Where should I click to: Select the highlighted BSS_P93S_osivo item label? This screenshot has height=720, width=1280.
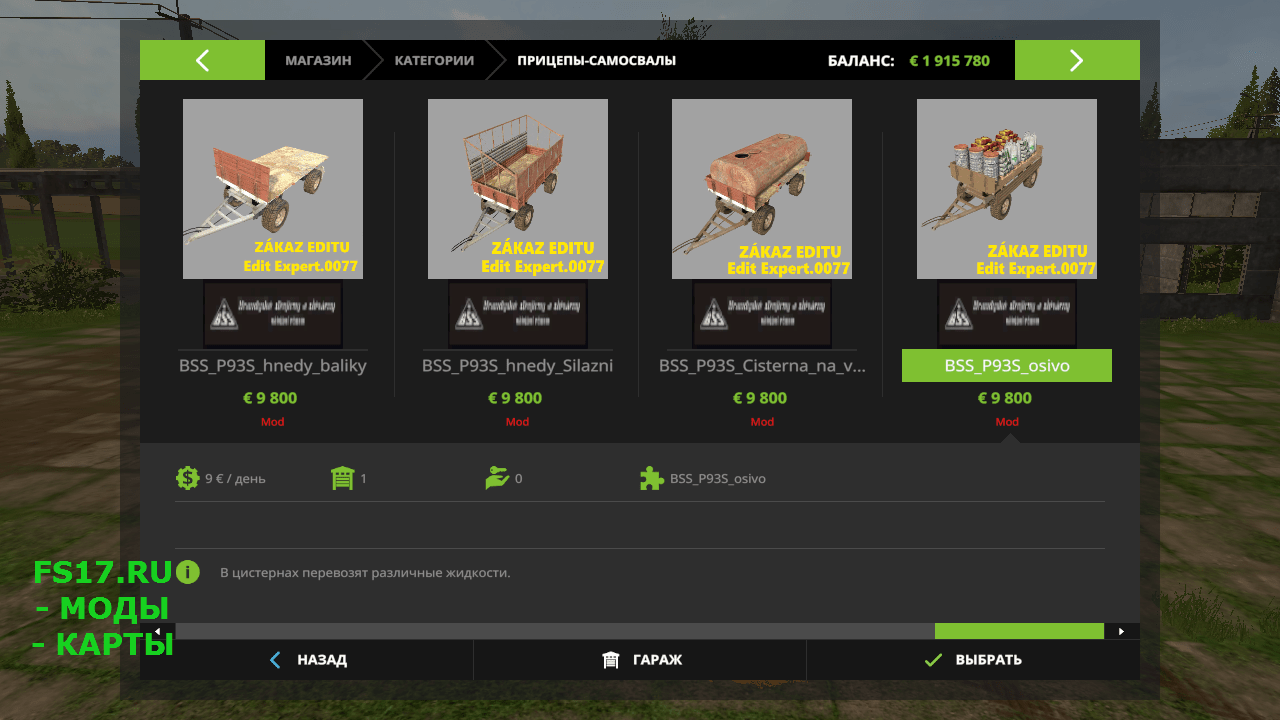point(1007,366)
